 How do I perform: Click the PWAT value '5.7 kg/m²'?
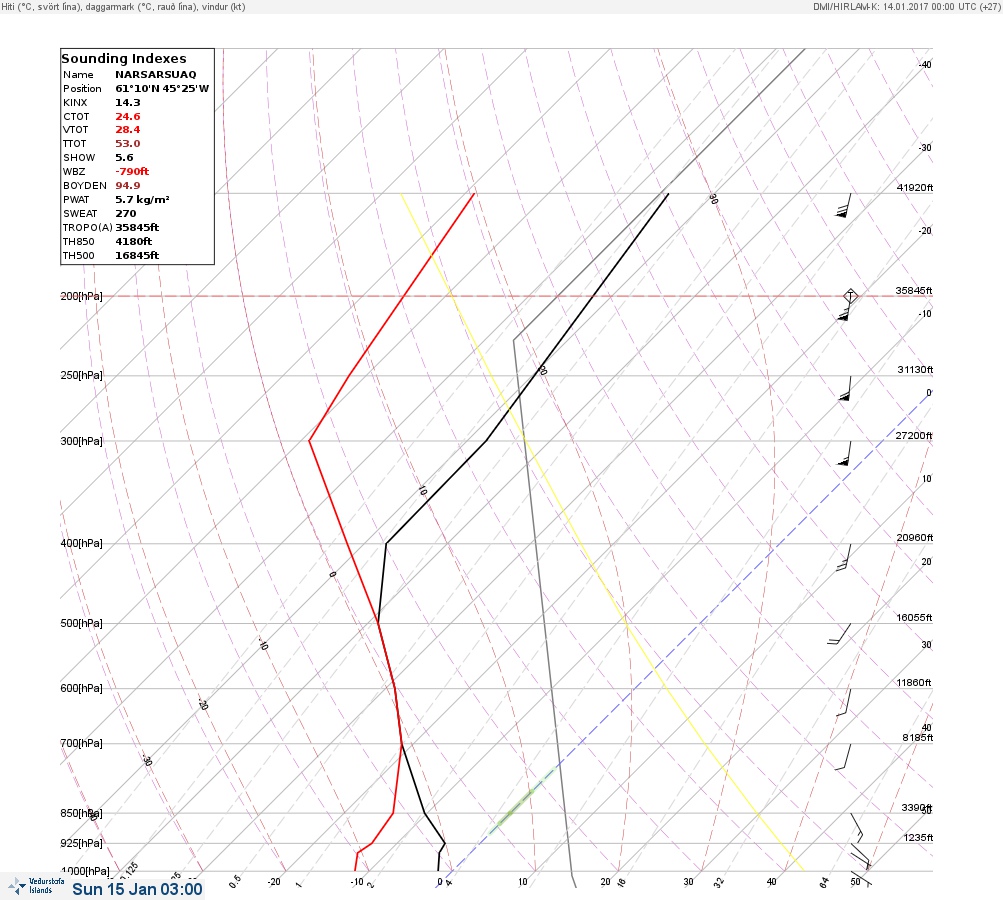[x=142, y=200]
